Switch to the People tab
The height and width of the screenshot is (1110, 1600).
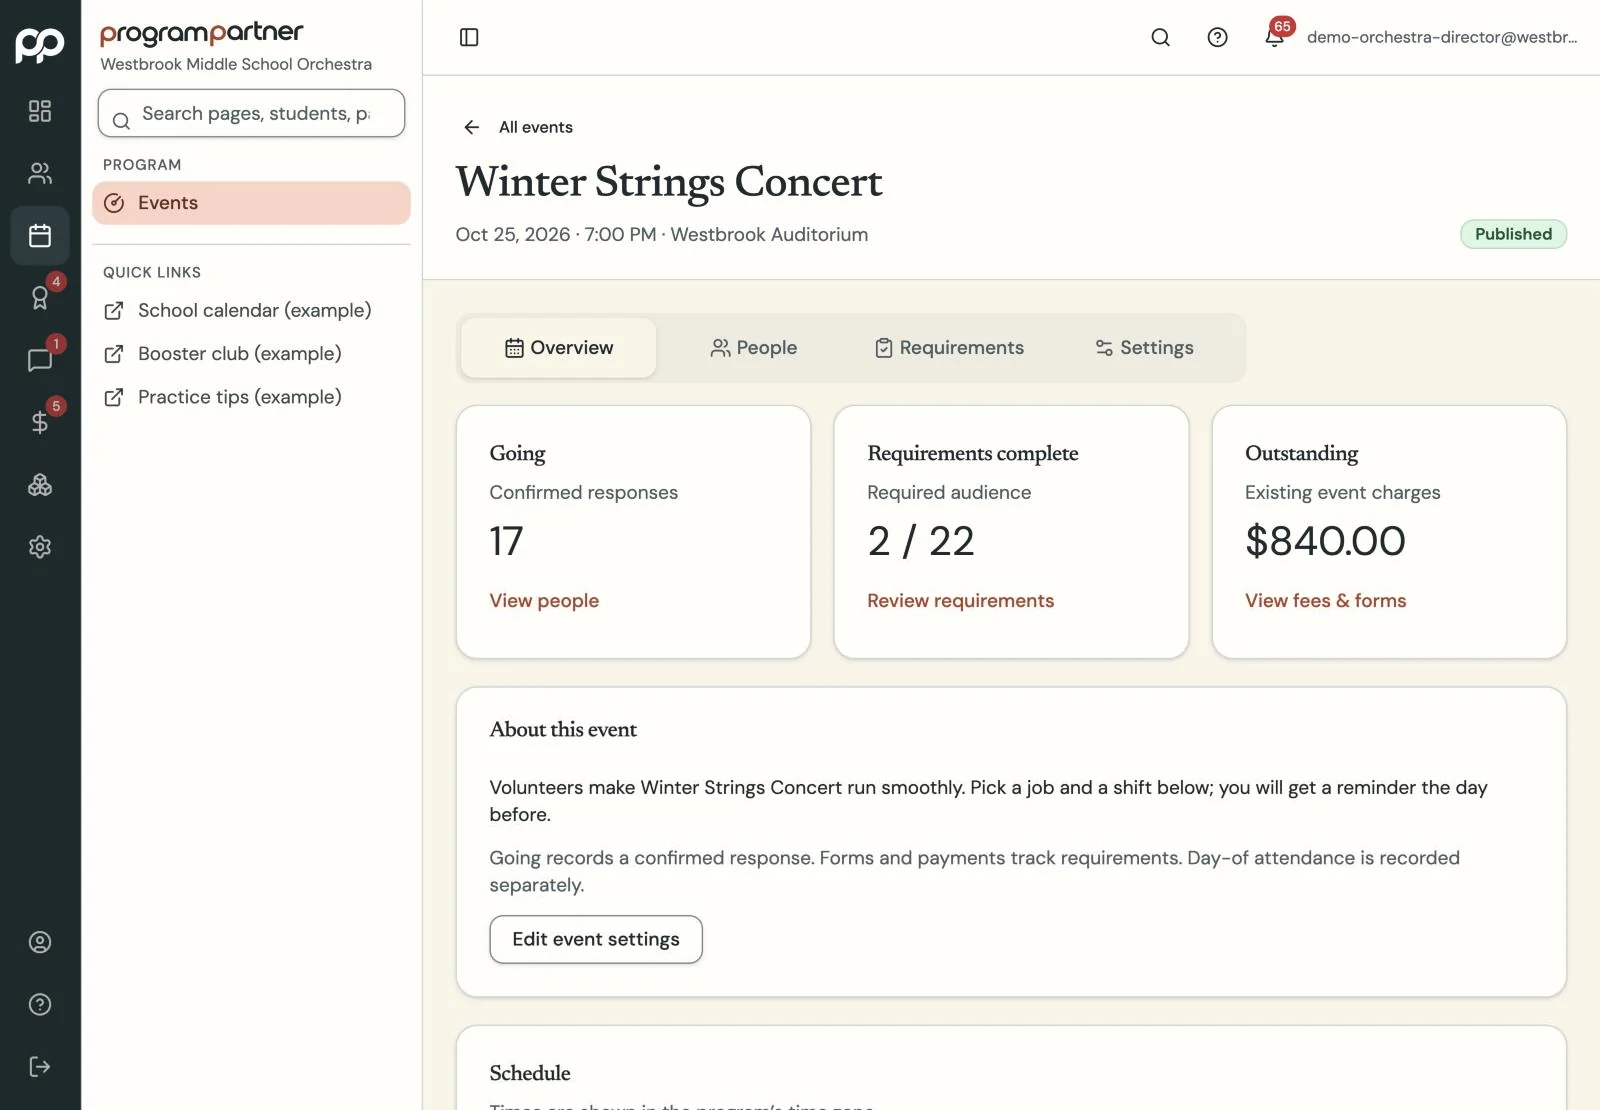click(753, 348)
